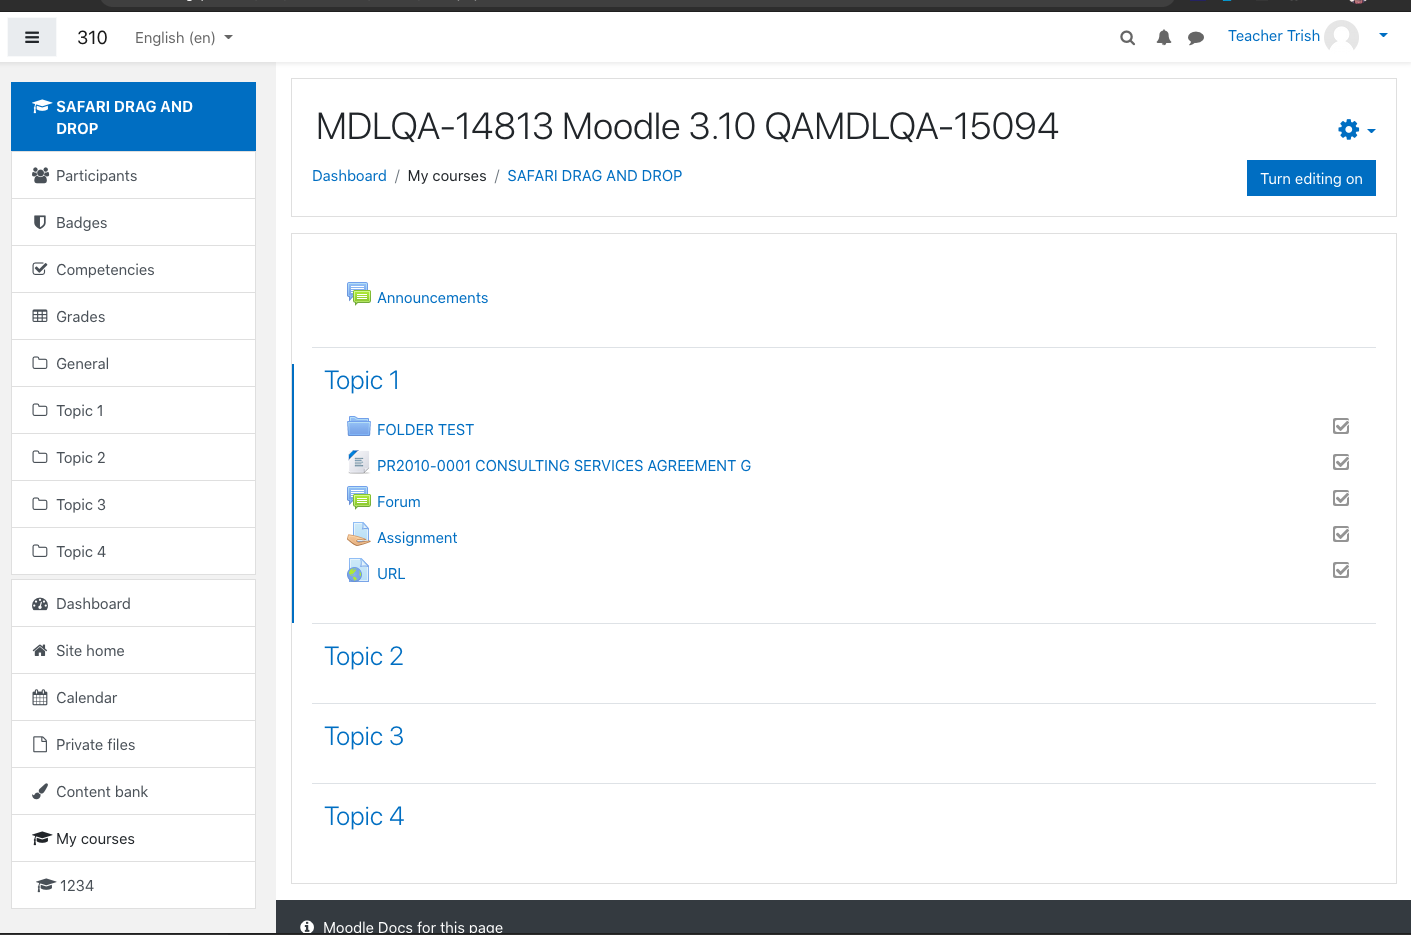
Task: Click the FOLDER TEST folder icon
Action: tap(359, 426)
